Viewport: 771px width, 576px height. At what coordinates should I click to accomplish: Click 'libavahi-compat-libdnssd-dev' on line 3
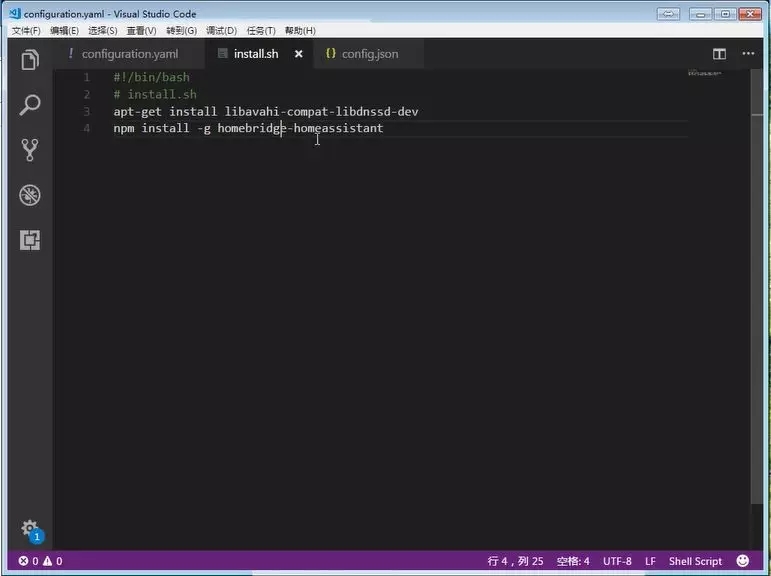(322, 112)
